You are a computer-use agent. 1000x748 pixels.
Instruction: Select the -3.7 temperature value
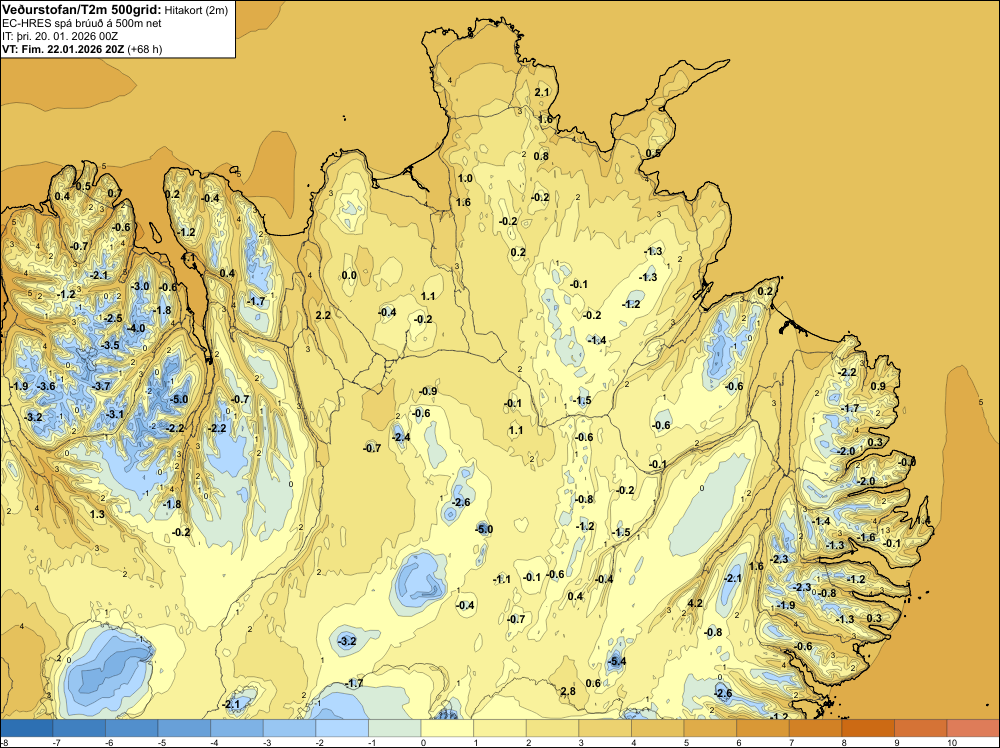[x=101, y=386]
